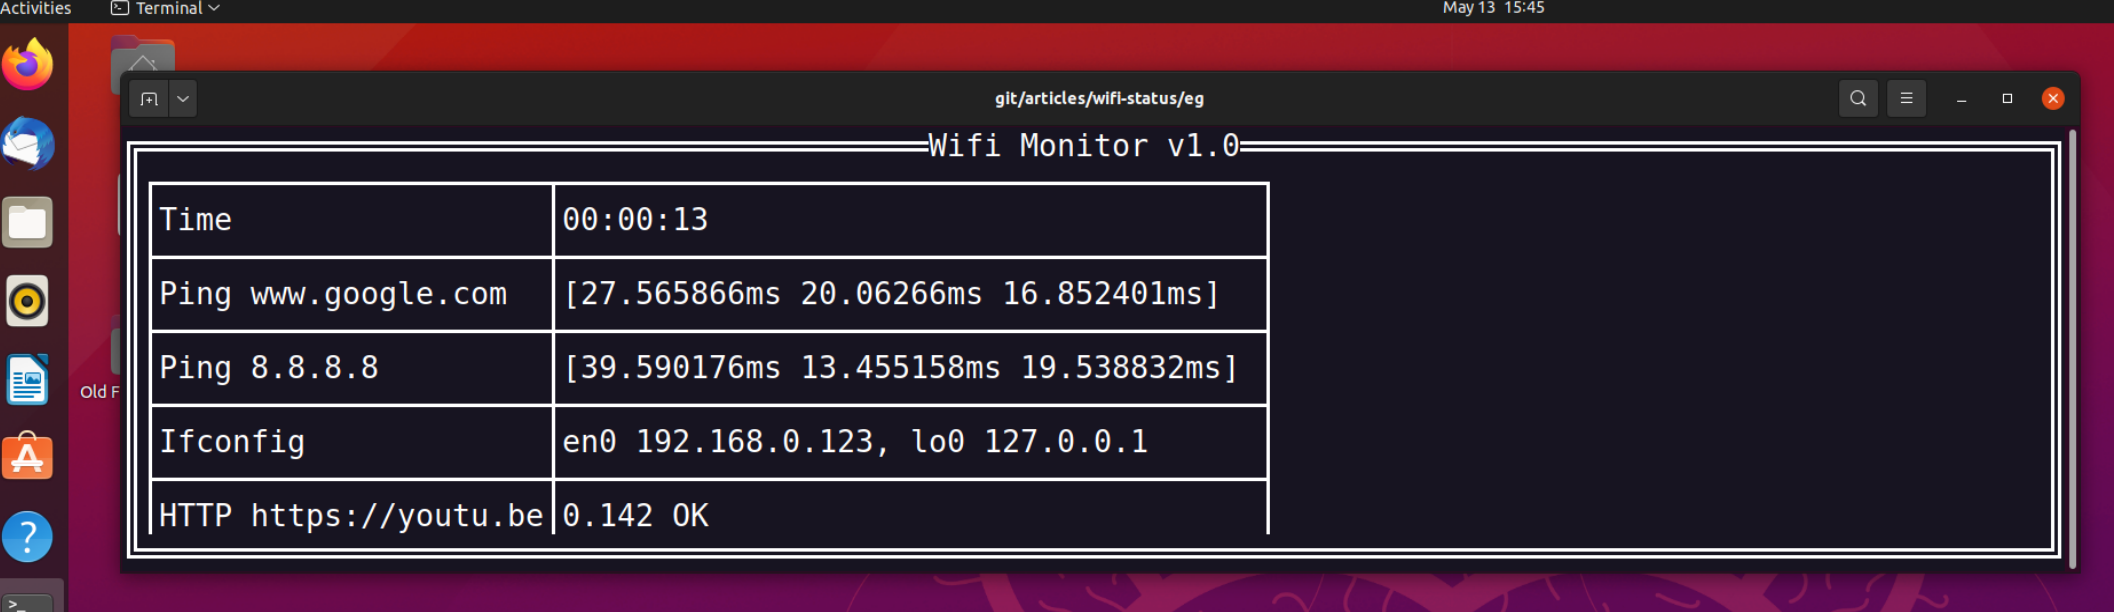Close the terminal window
Image resolution: width=2114 pixels, height=612 pixels.
(x=2053, y=99)
